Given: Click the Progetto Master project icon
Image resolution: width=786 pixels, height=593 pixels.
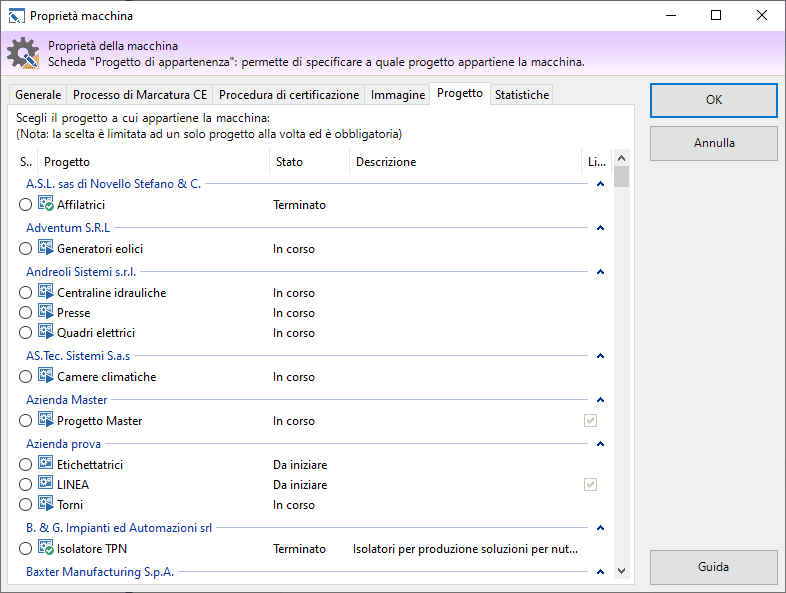Looking at the screenshot, I should pyautogui.click(x=45, y=421).
